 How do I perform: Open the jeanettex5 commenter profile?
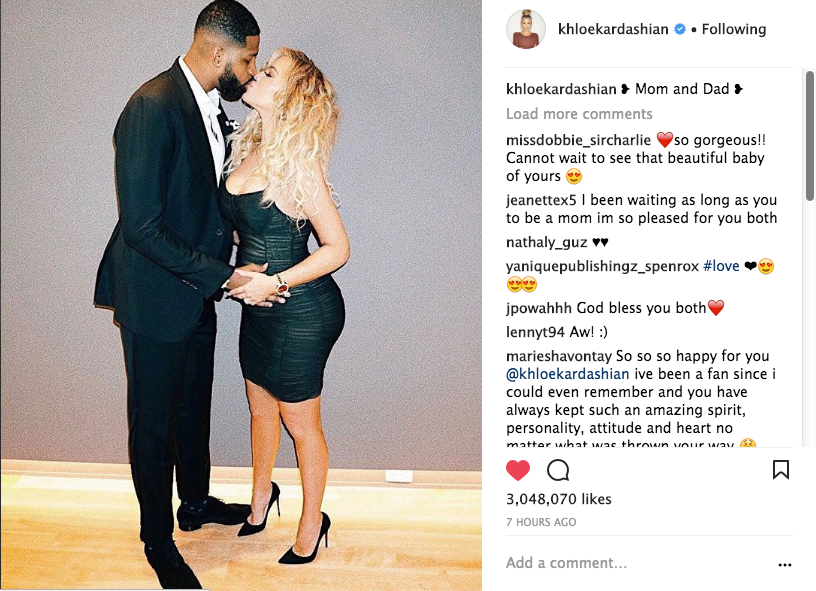click(x=541, y=200)
